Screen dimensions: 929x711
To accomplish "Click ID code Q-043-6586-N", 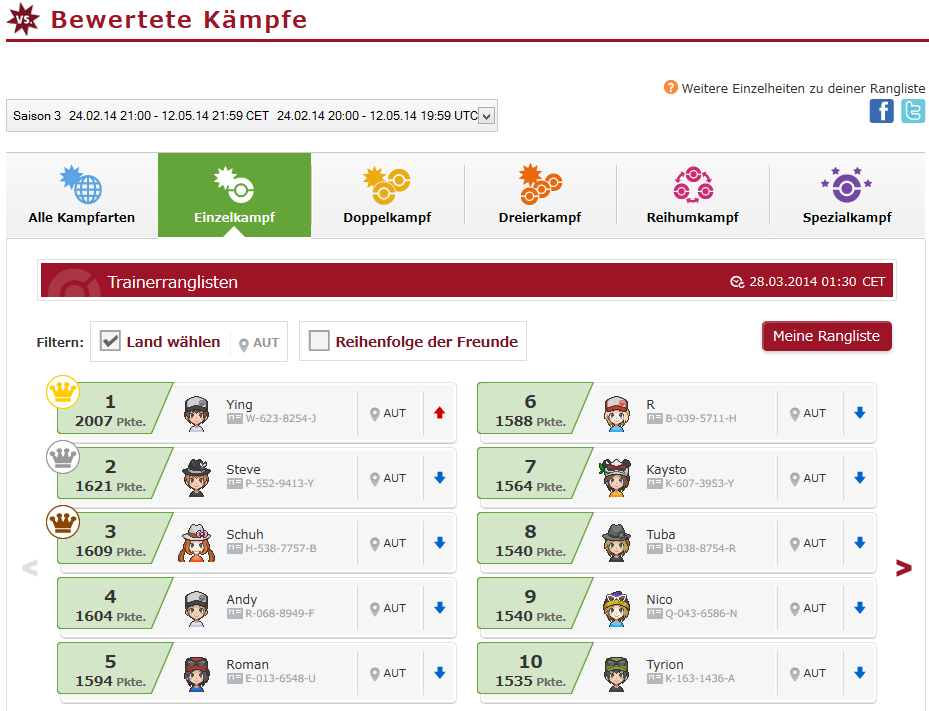I will point(701,613).
